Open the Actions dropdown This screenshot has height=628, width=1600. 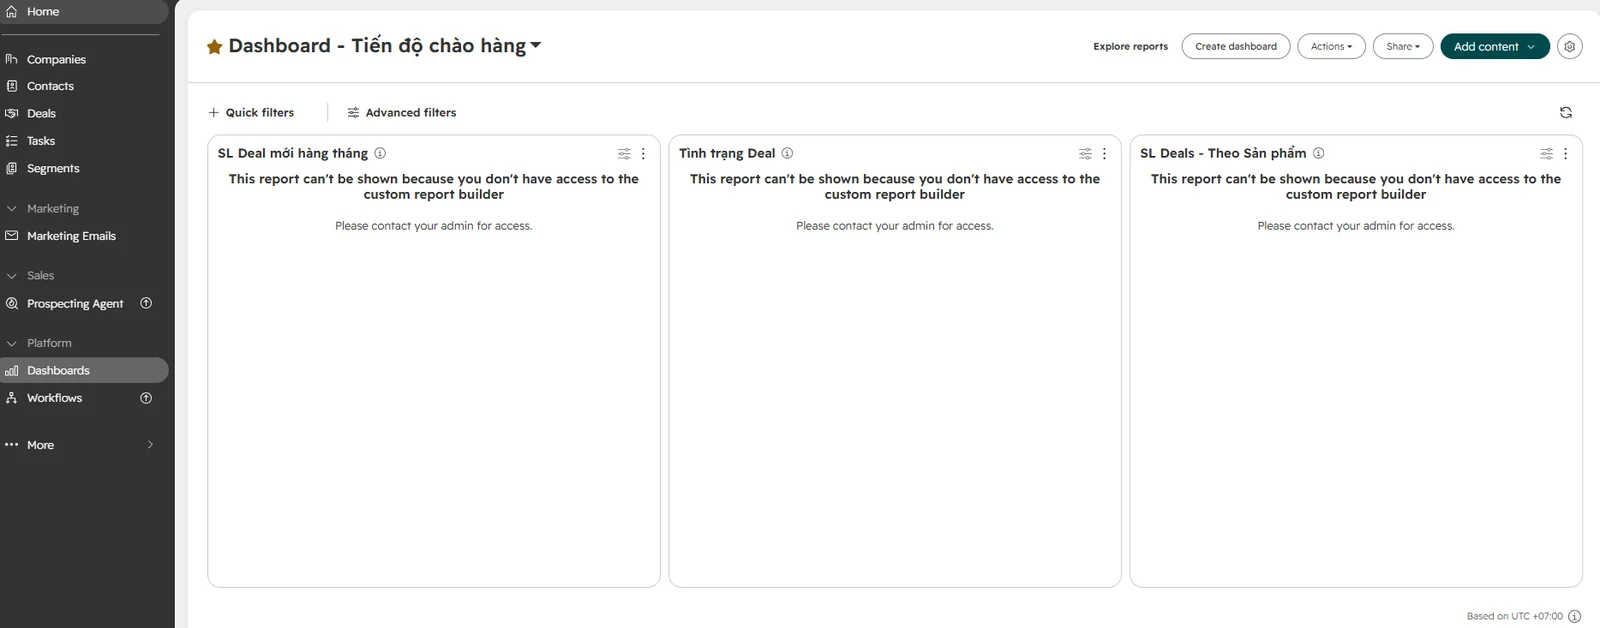pyautogui.click(x=1331, y=46)
